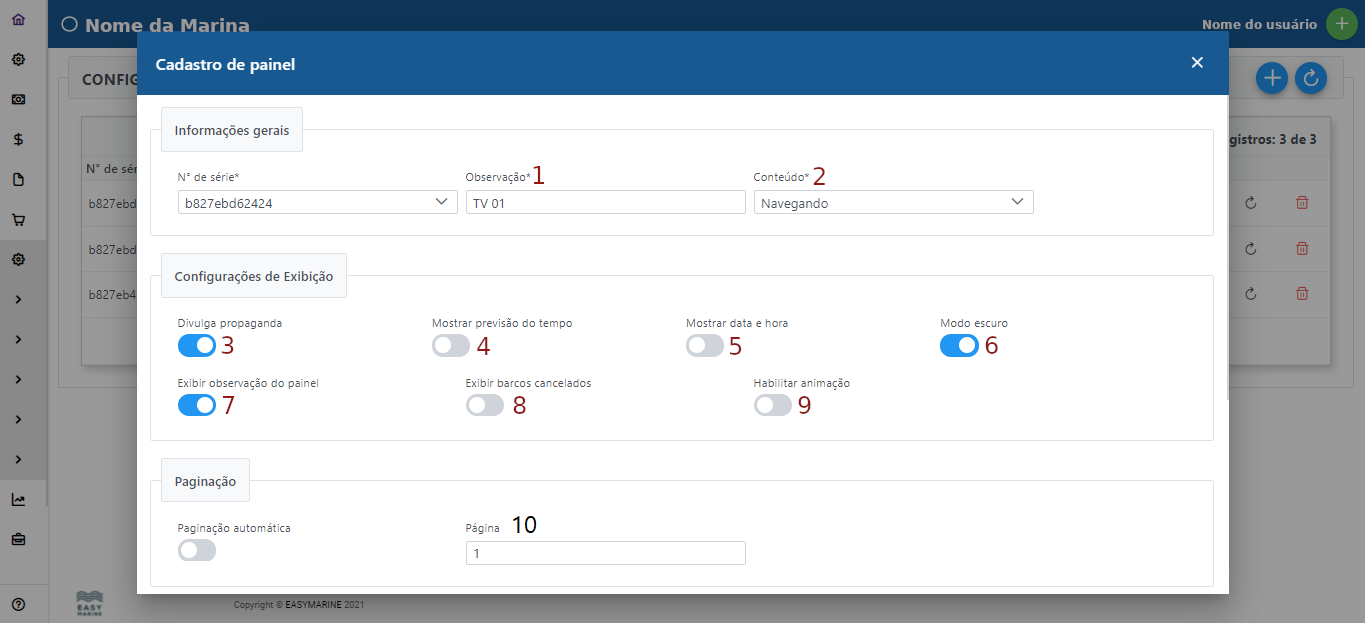The image size is (1365, 623).
Task: Turn off the Modo escuro toggle
Action: (x=959, y=346)
